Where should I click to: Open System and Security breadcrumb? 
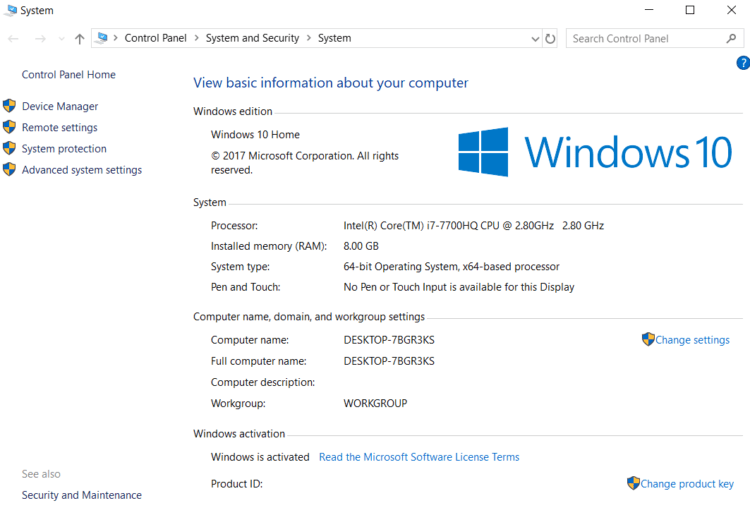252,38
